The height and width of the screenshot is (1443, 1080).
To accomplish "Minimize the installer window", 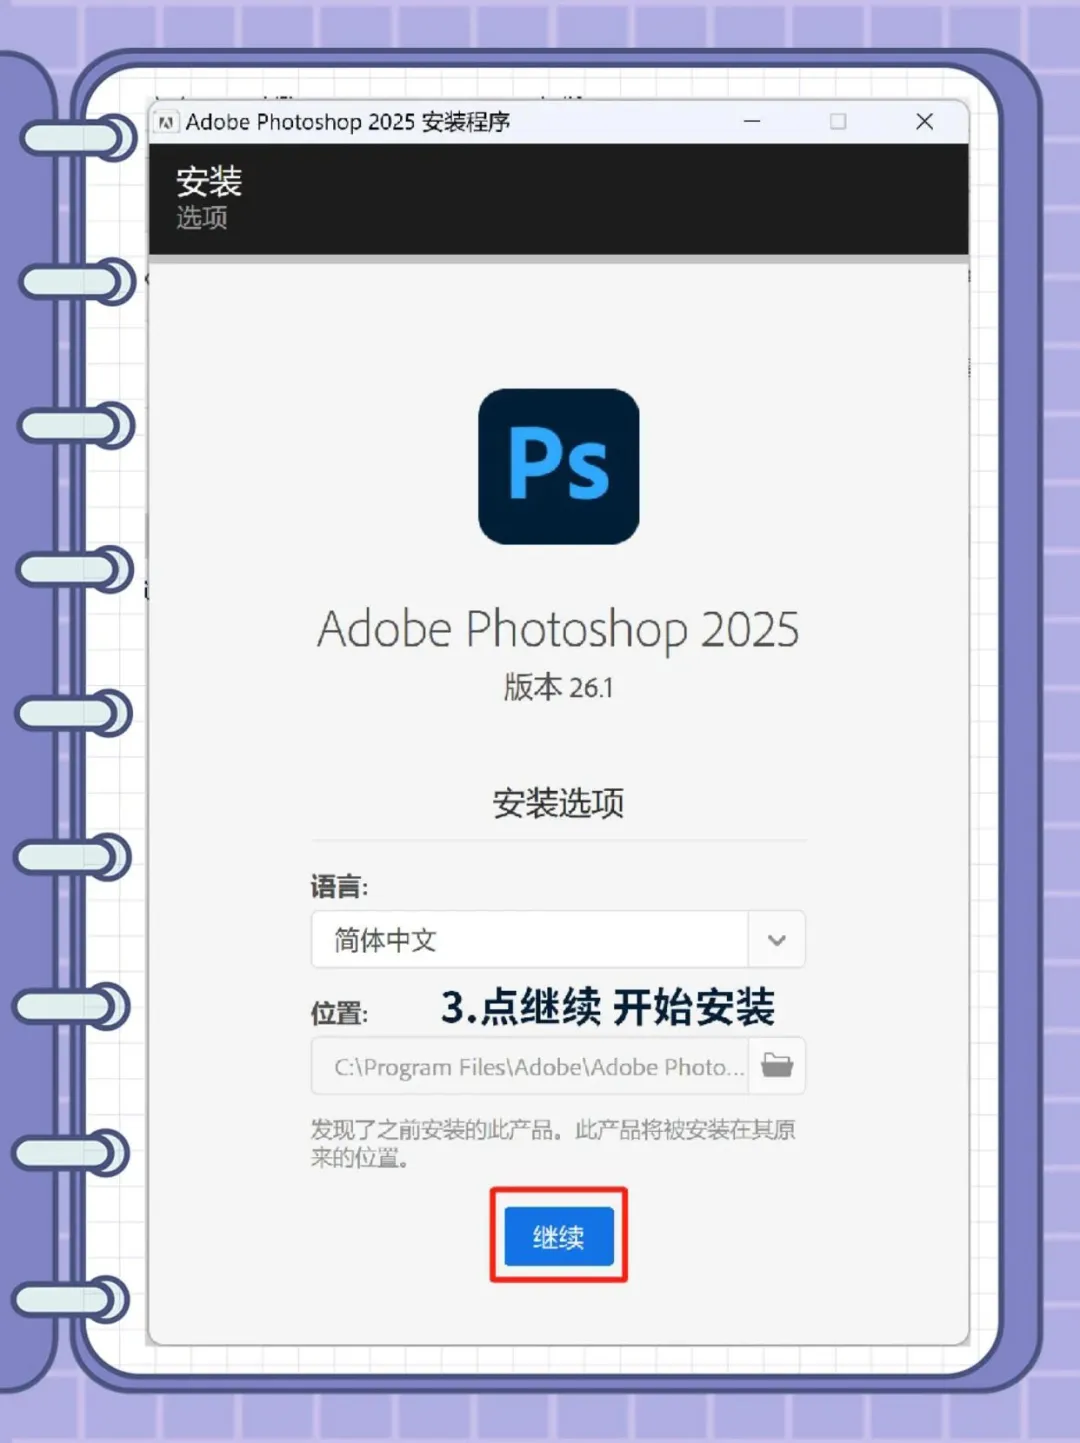I will point(752,121).
